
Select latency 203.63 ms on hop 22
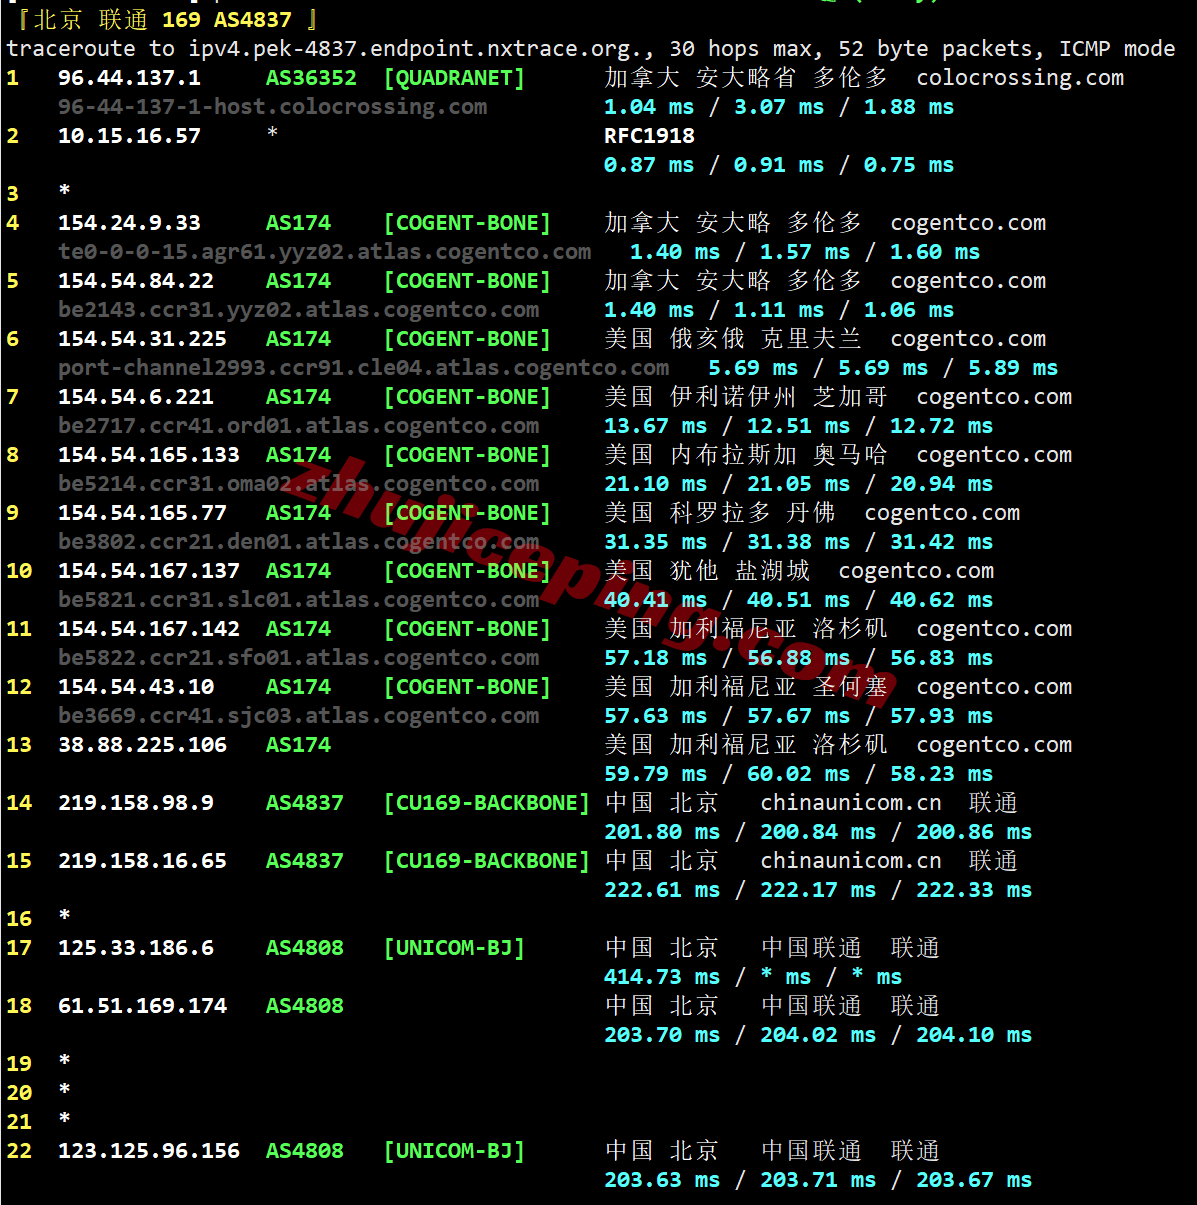coord(662,1180)
